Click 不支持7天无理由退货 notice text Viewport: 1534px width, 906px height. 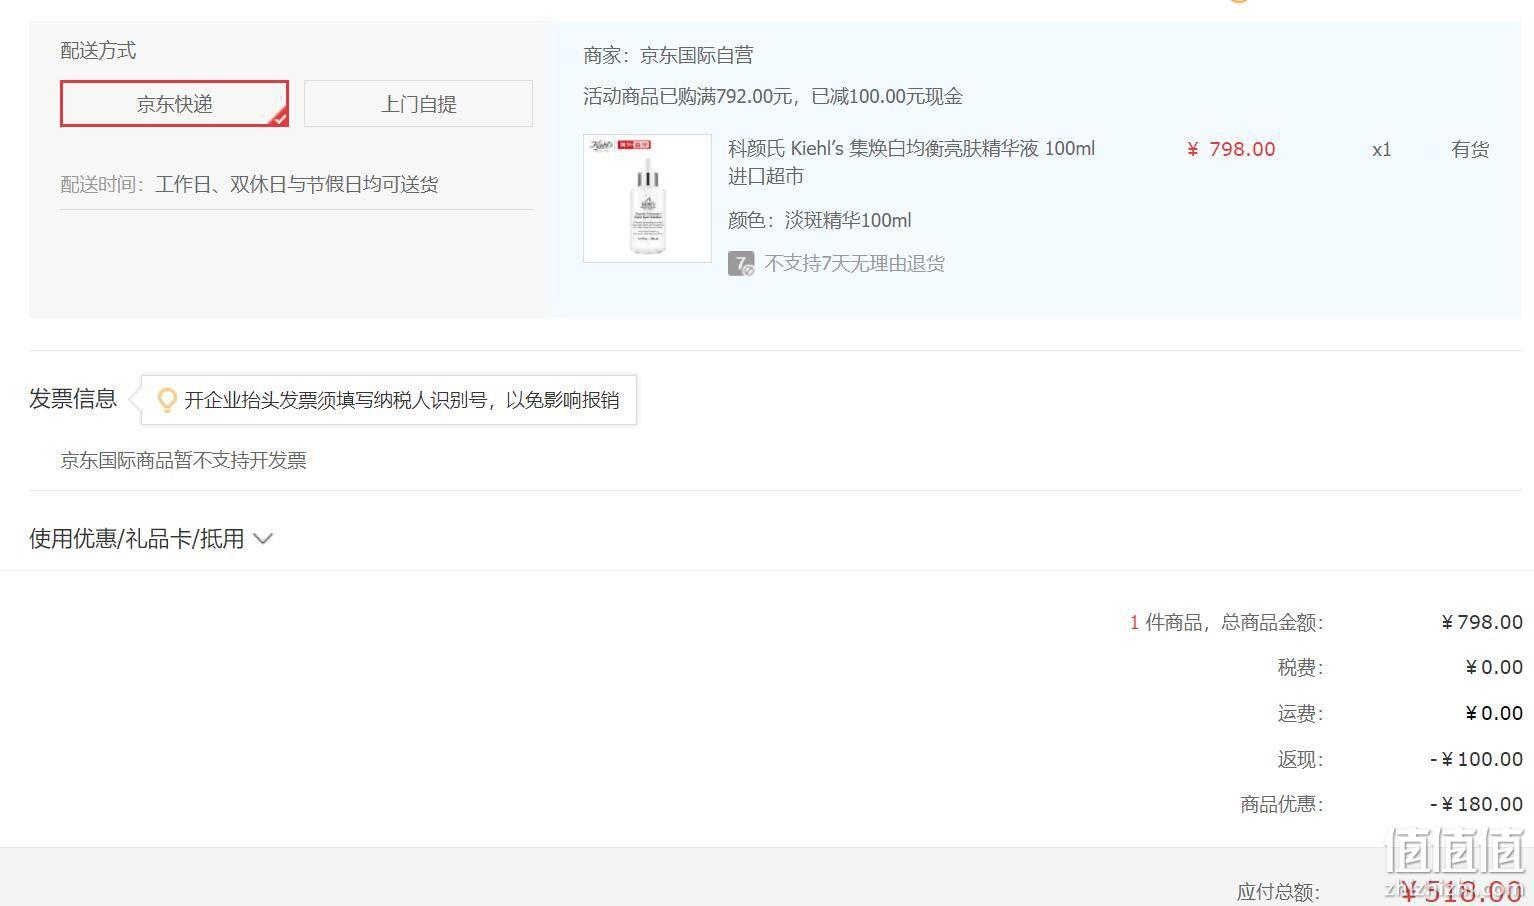coord(855,264)
